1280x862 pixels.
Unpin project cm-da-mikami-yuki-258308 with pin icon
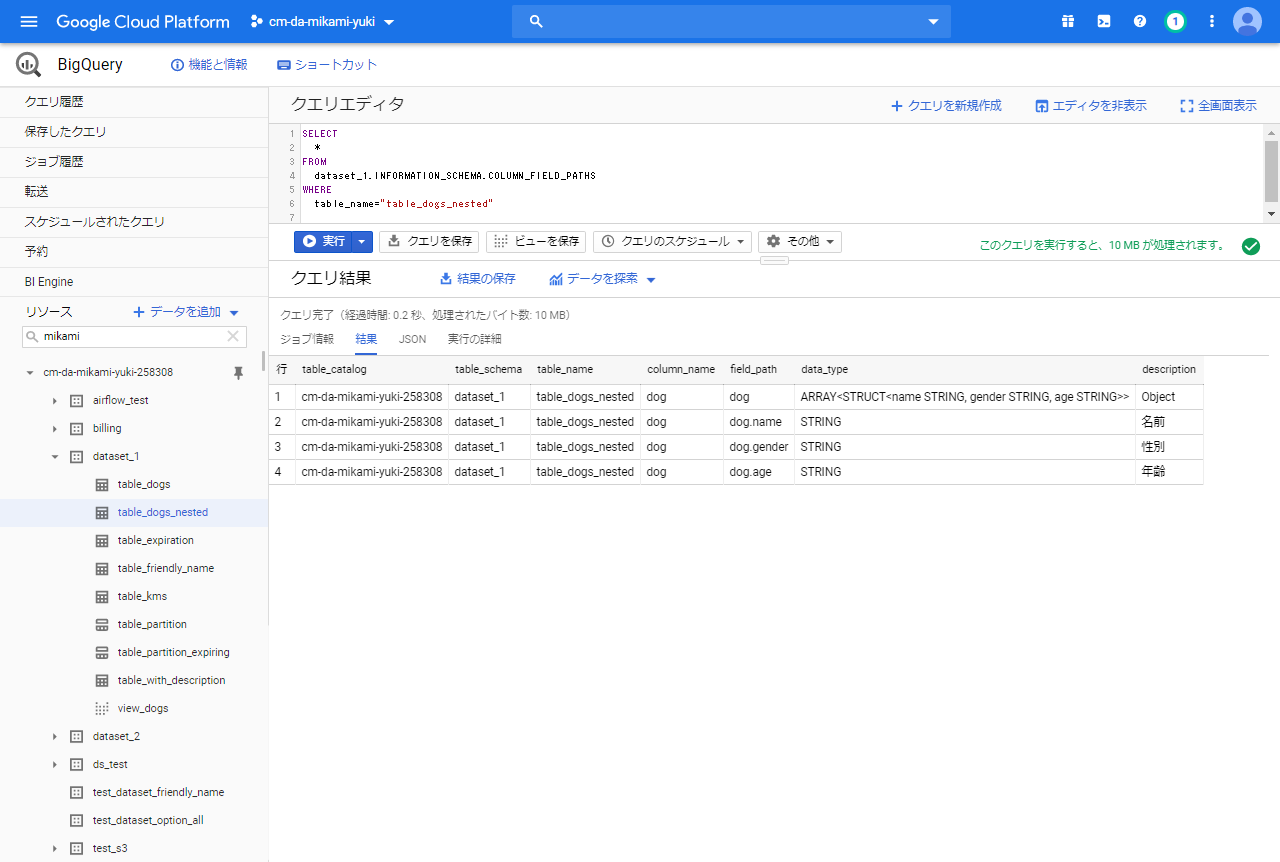[237, 372]
